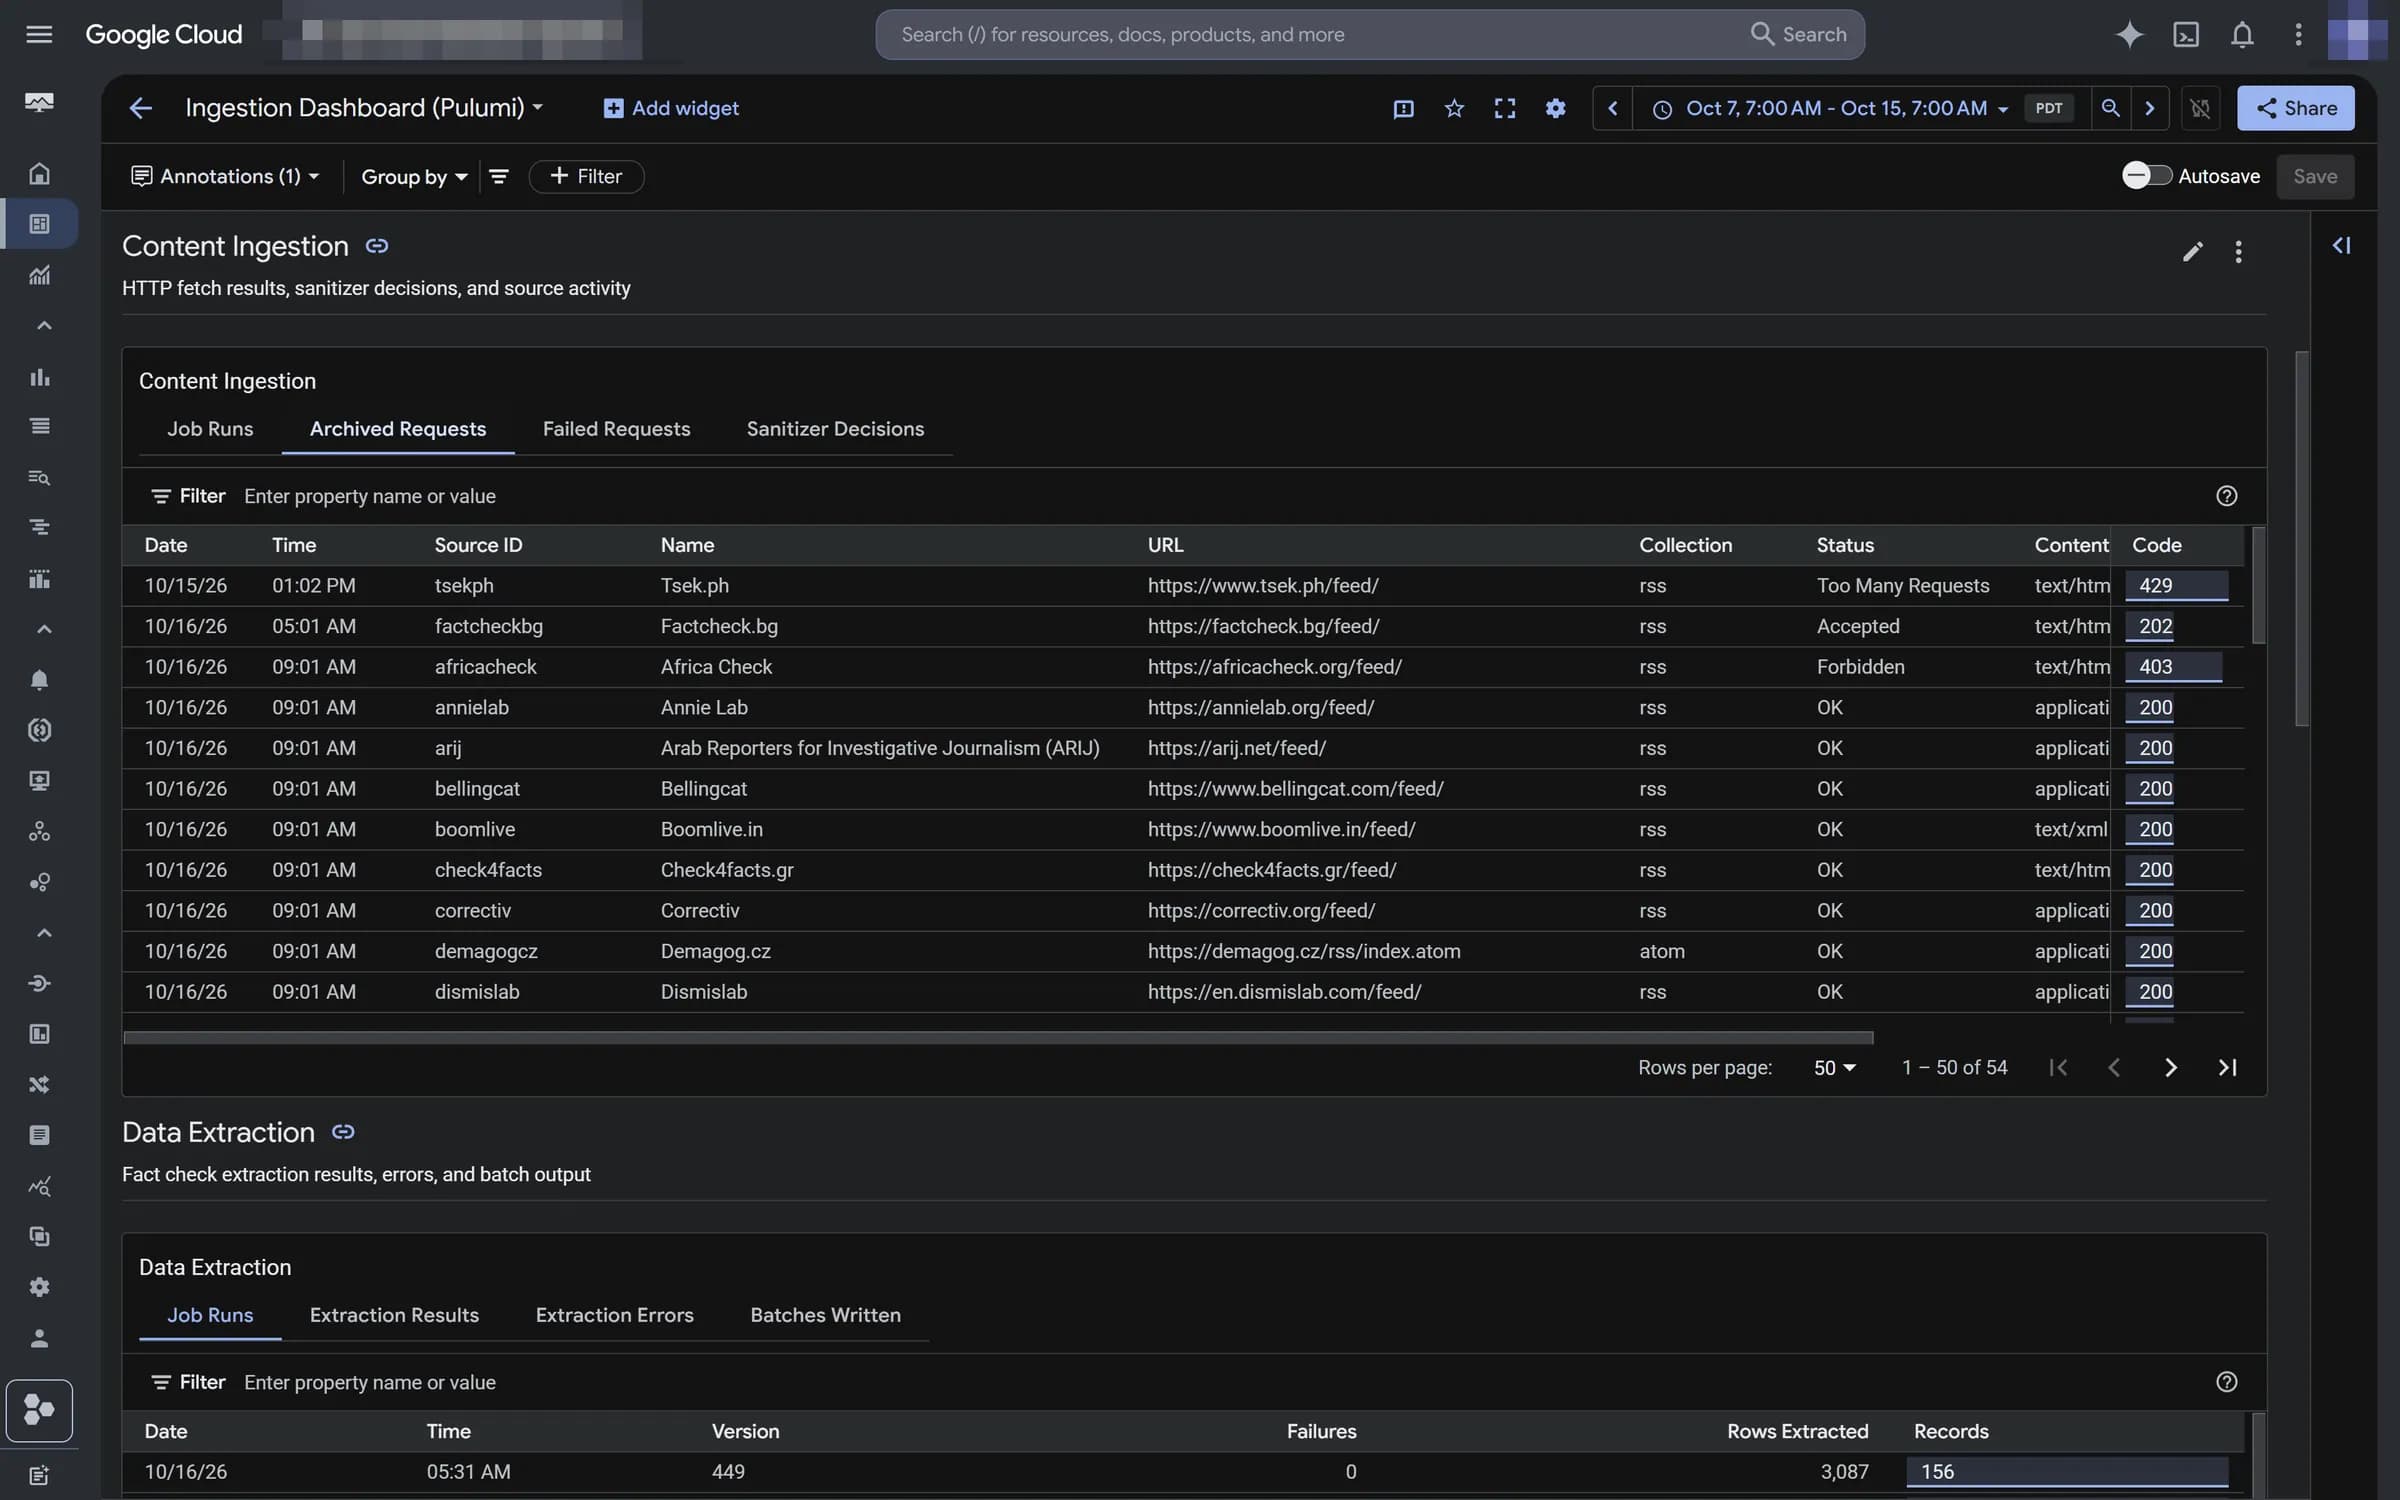This screenshot has width=2400, height=1500.
Task: Go back using the arrow beside Ingestion Dashboard
Action: point(140,108)
